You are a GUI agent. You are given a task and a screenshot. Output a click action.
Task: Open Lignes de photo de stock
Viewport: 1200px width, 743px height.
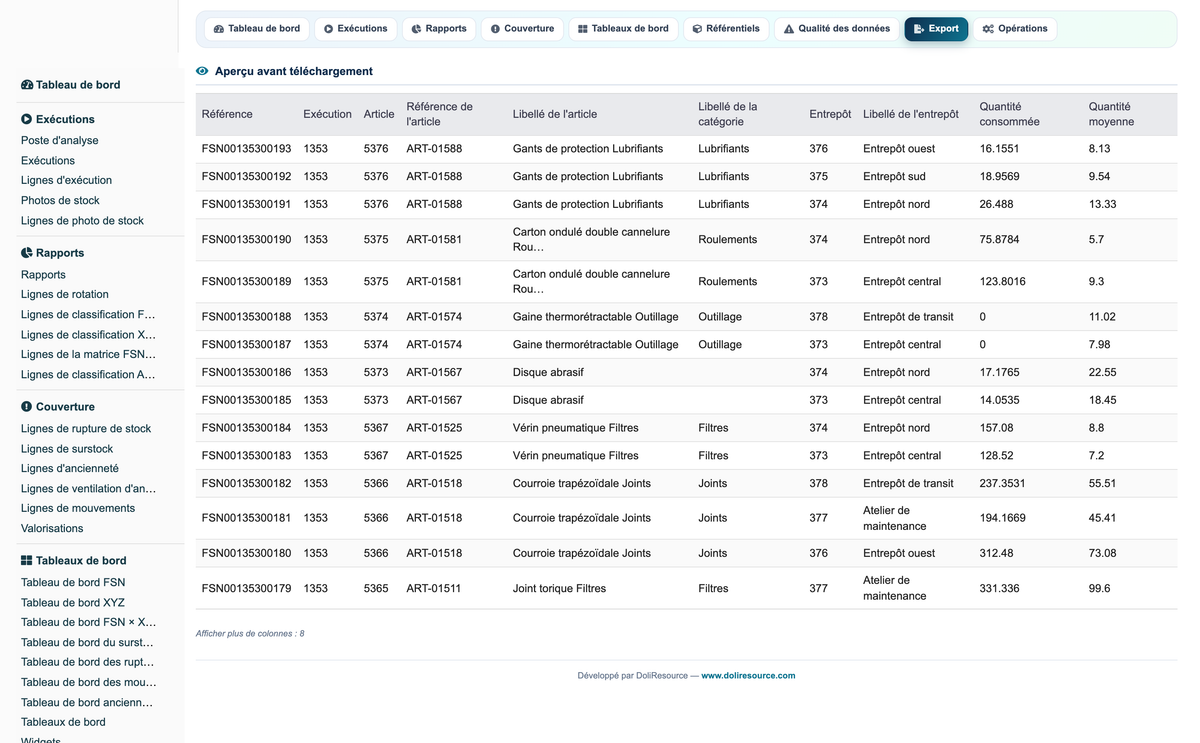point(82,221)
